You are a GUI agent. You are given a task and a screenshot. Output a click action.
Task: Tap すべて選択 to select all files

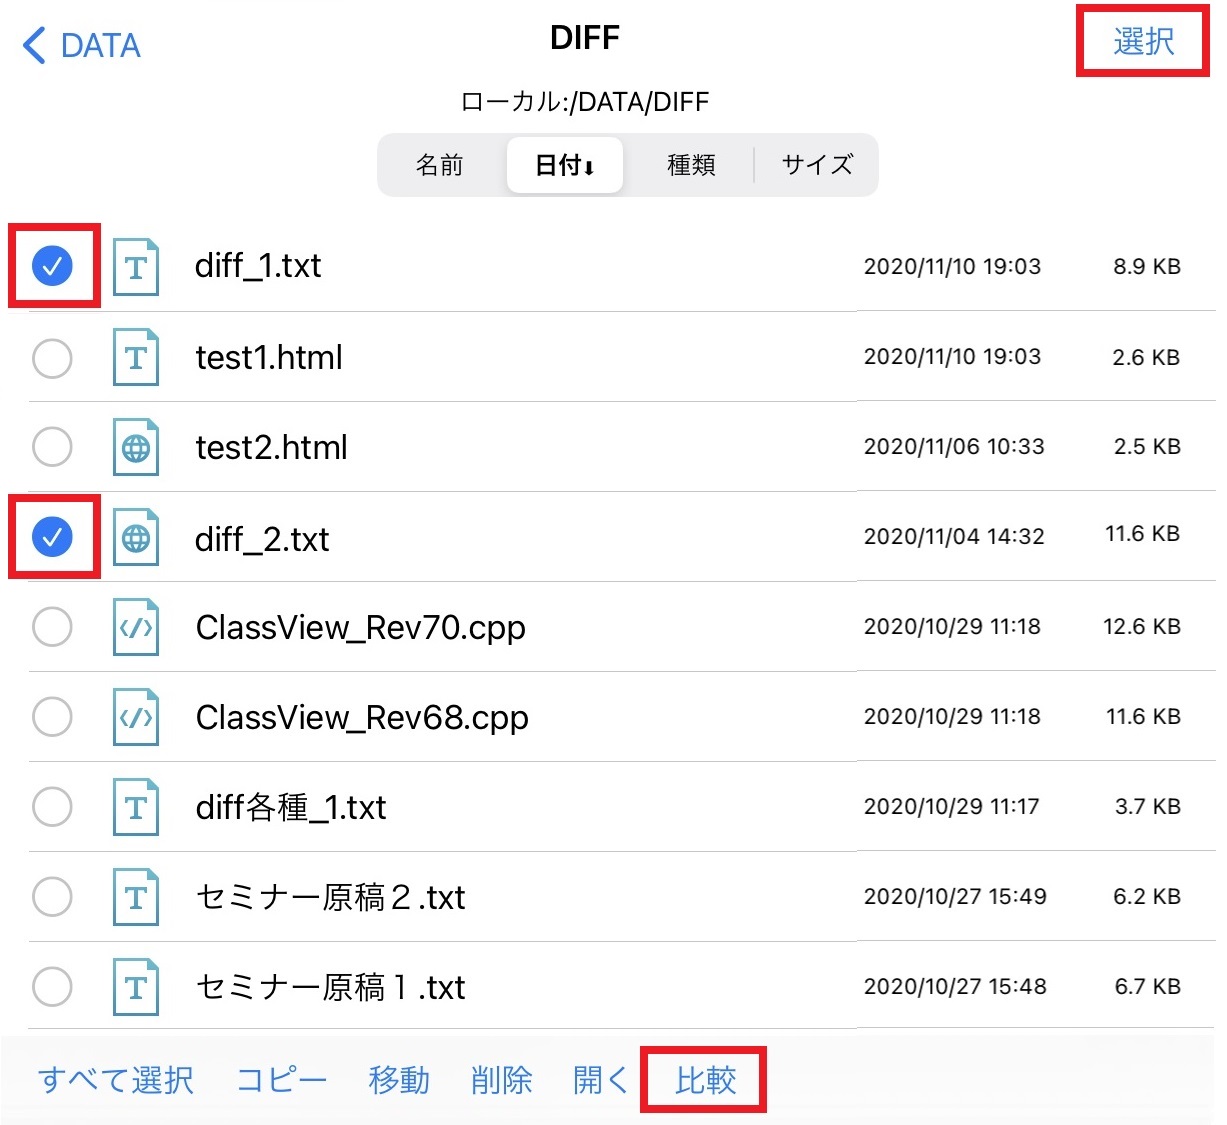pyautogui.click(x=115, y=1080)
